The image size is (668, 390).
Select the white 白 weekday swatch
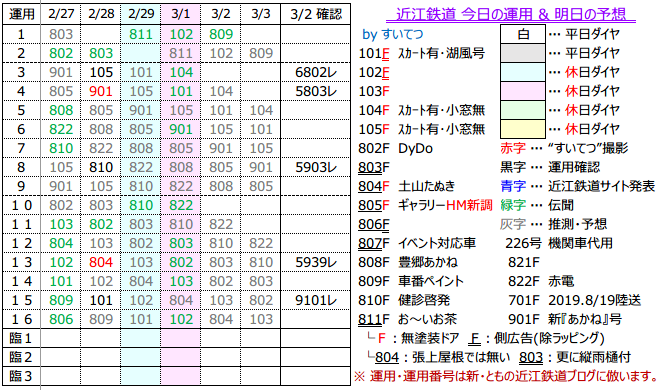tap(523, 34)
